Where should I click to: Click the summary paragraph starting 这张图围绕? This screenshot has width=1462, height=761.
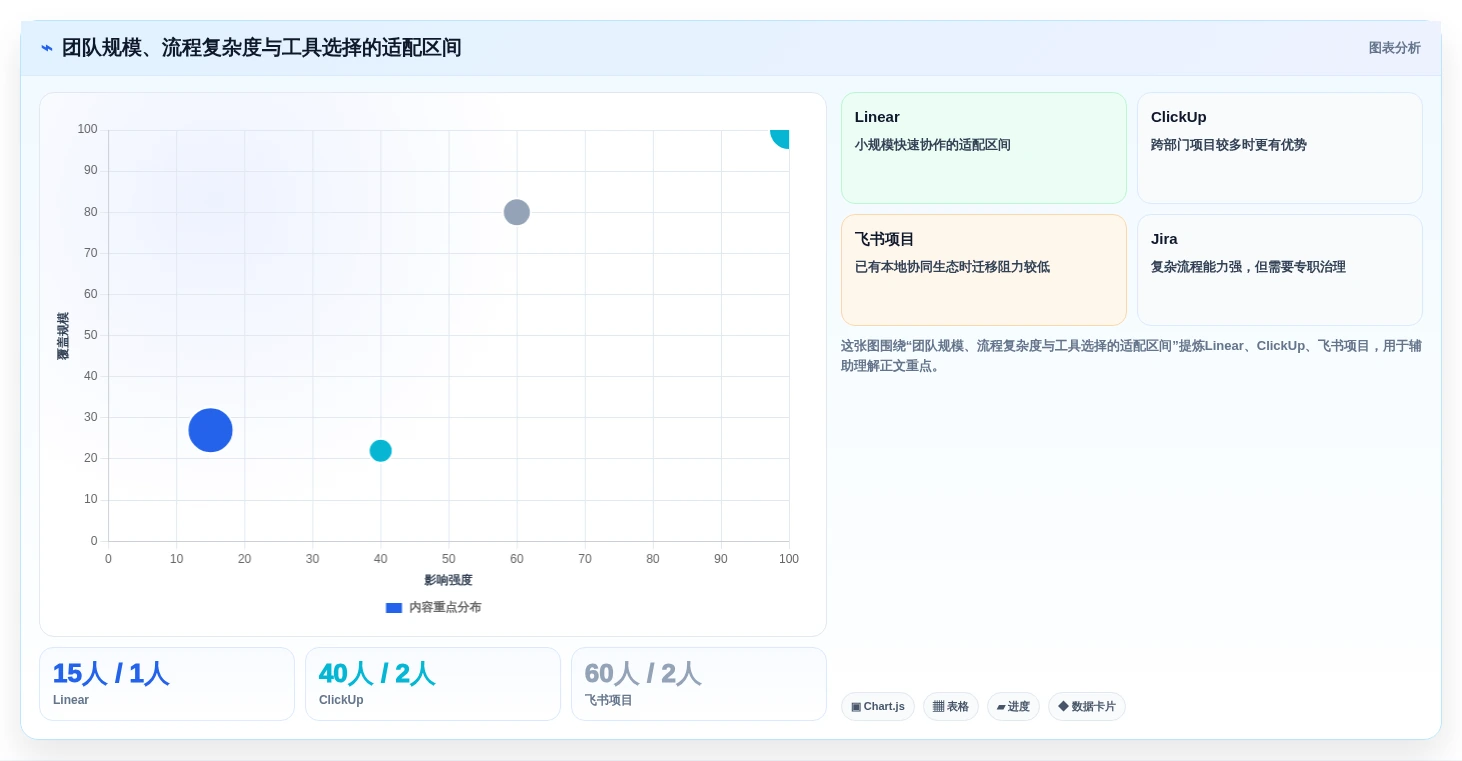tap(1131, 355)
